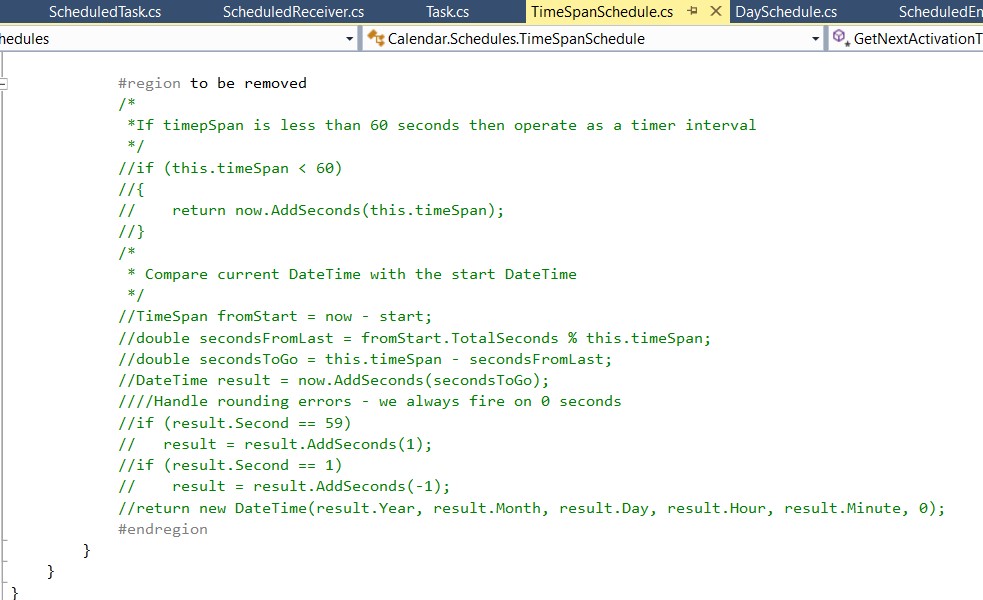Click the '//TimeSpan fromStart = now - start;' line
983x600 pixels.
click(x=275, y=316)
